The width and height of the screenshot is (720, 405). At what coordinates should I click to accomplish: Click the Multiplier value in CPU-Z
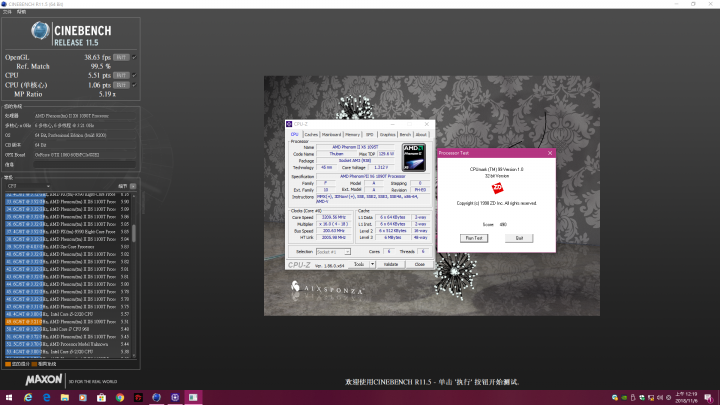coord(334,224)
